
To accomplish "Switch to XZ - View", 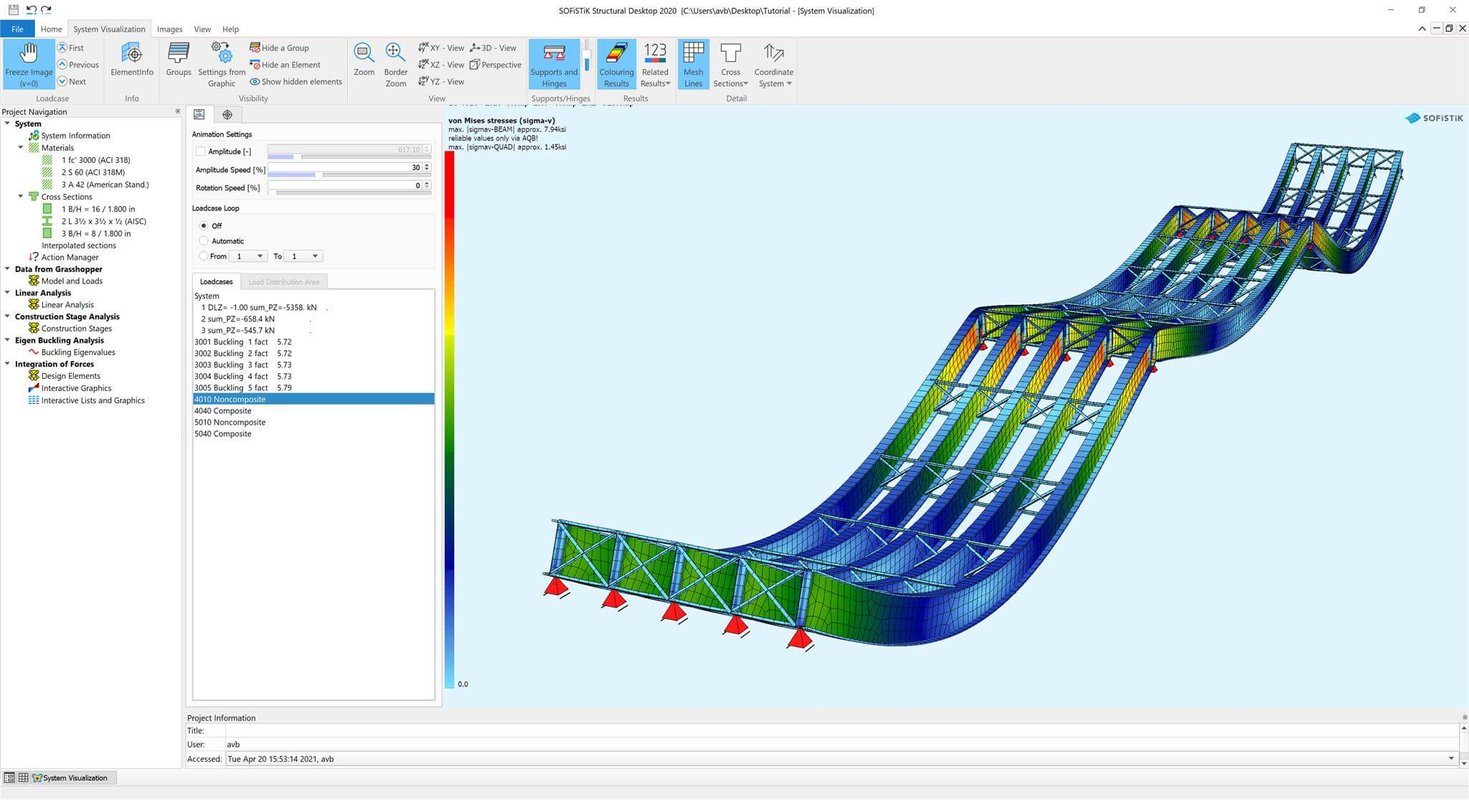I will pos(441,65).
